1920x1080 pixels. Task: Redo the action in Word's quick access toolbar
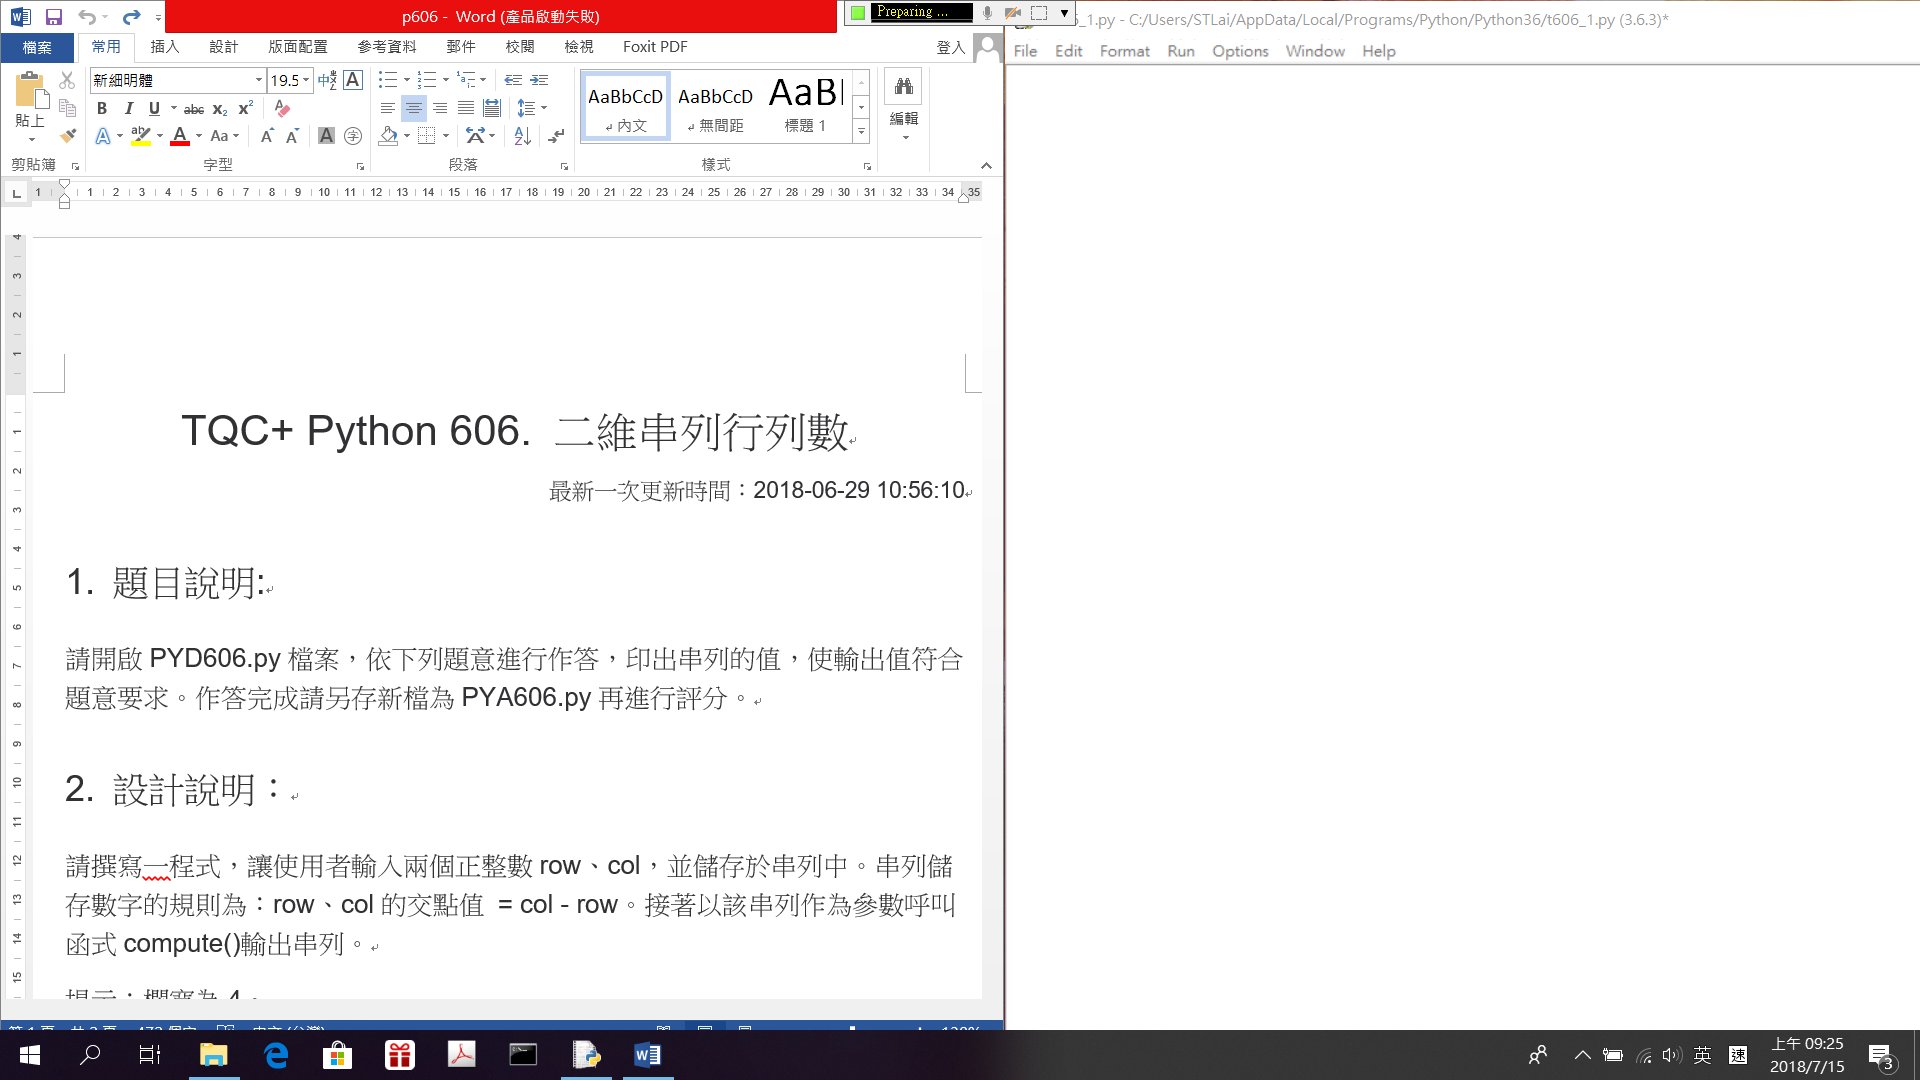(x=131, y=17)
